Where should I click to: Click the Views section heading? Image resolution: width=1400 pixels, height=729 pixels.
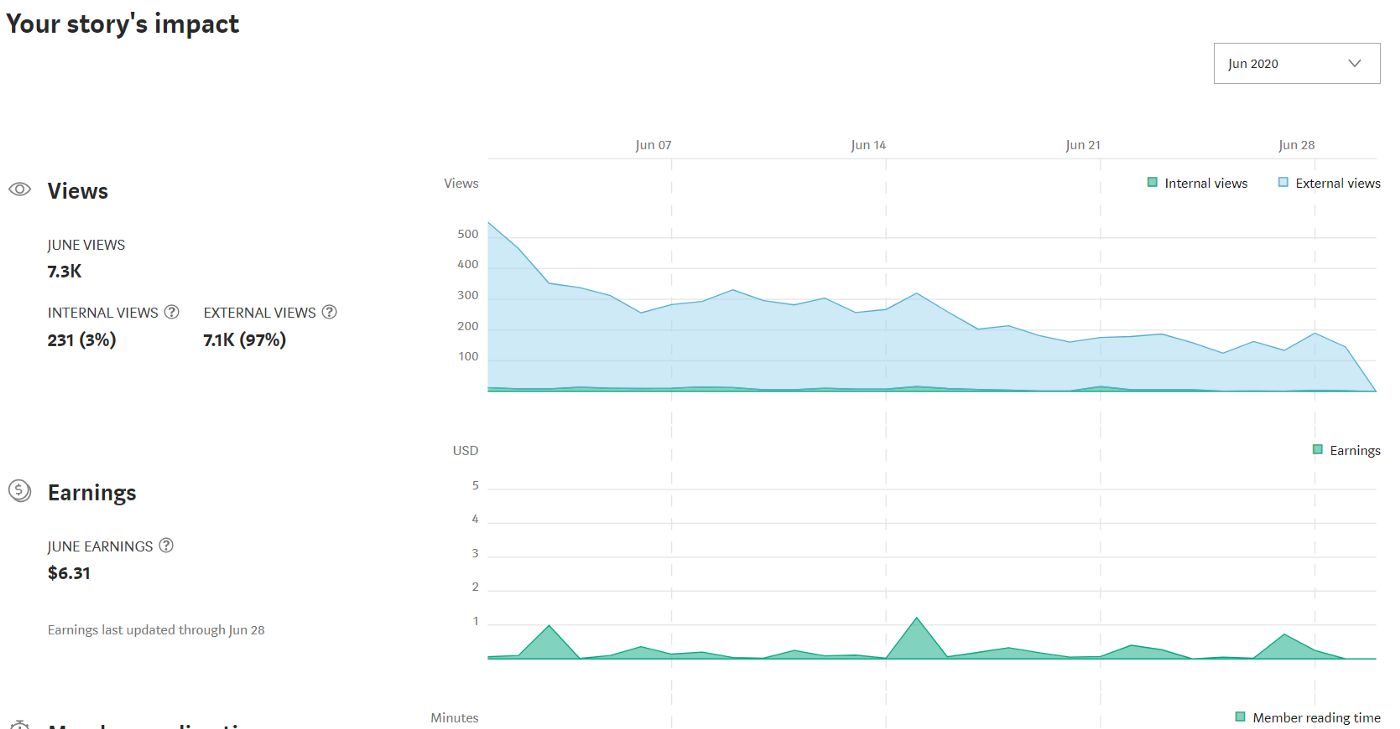pyautogui.click(x=78, y=191)
